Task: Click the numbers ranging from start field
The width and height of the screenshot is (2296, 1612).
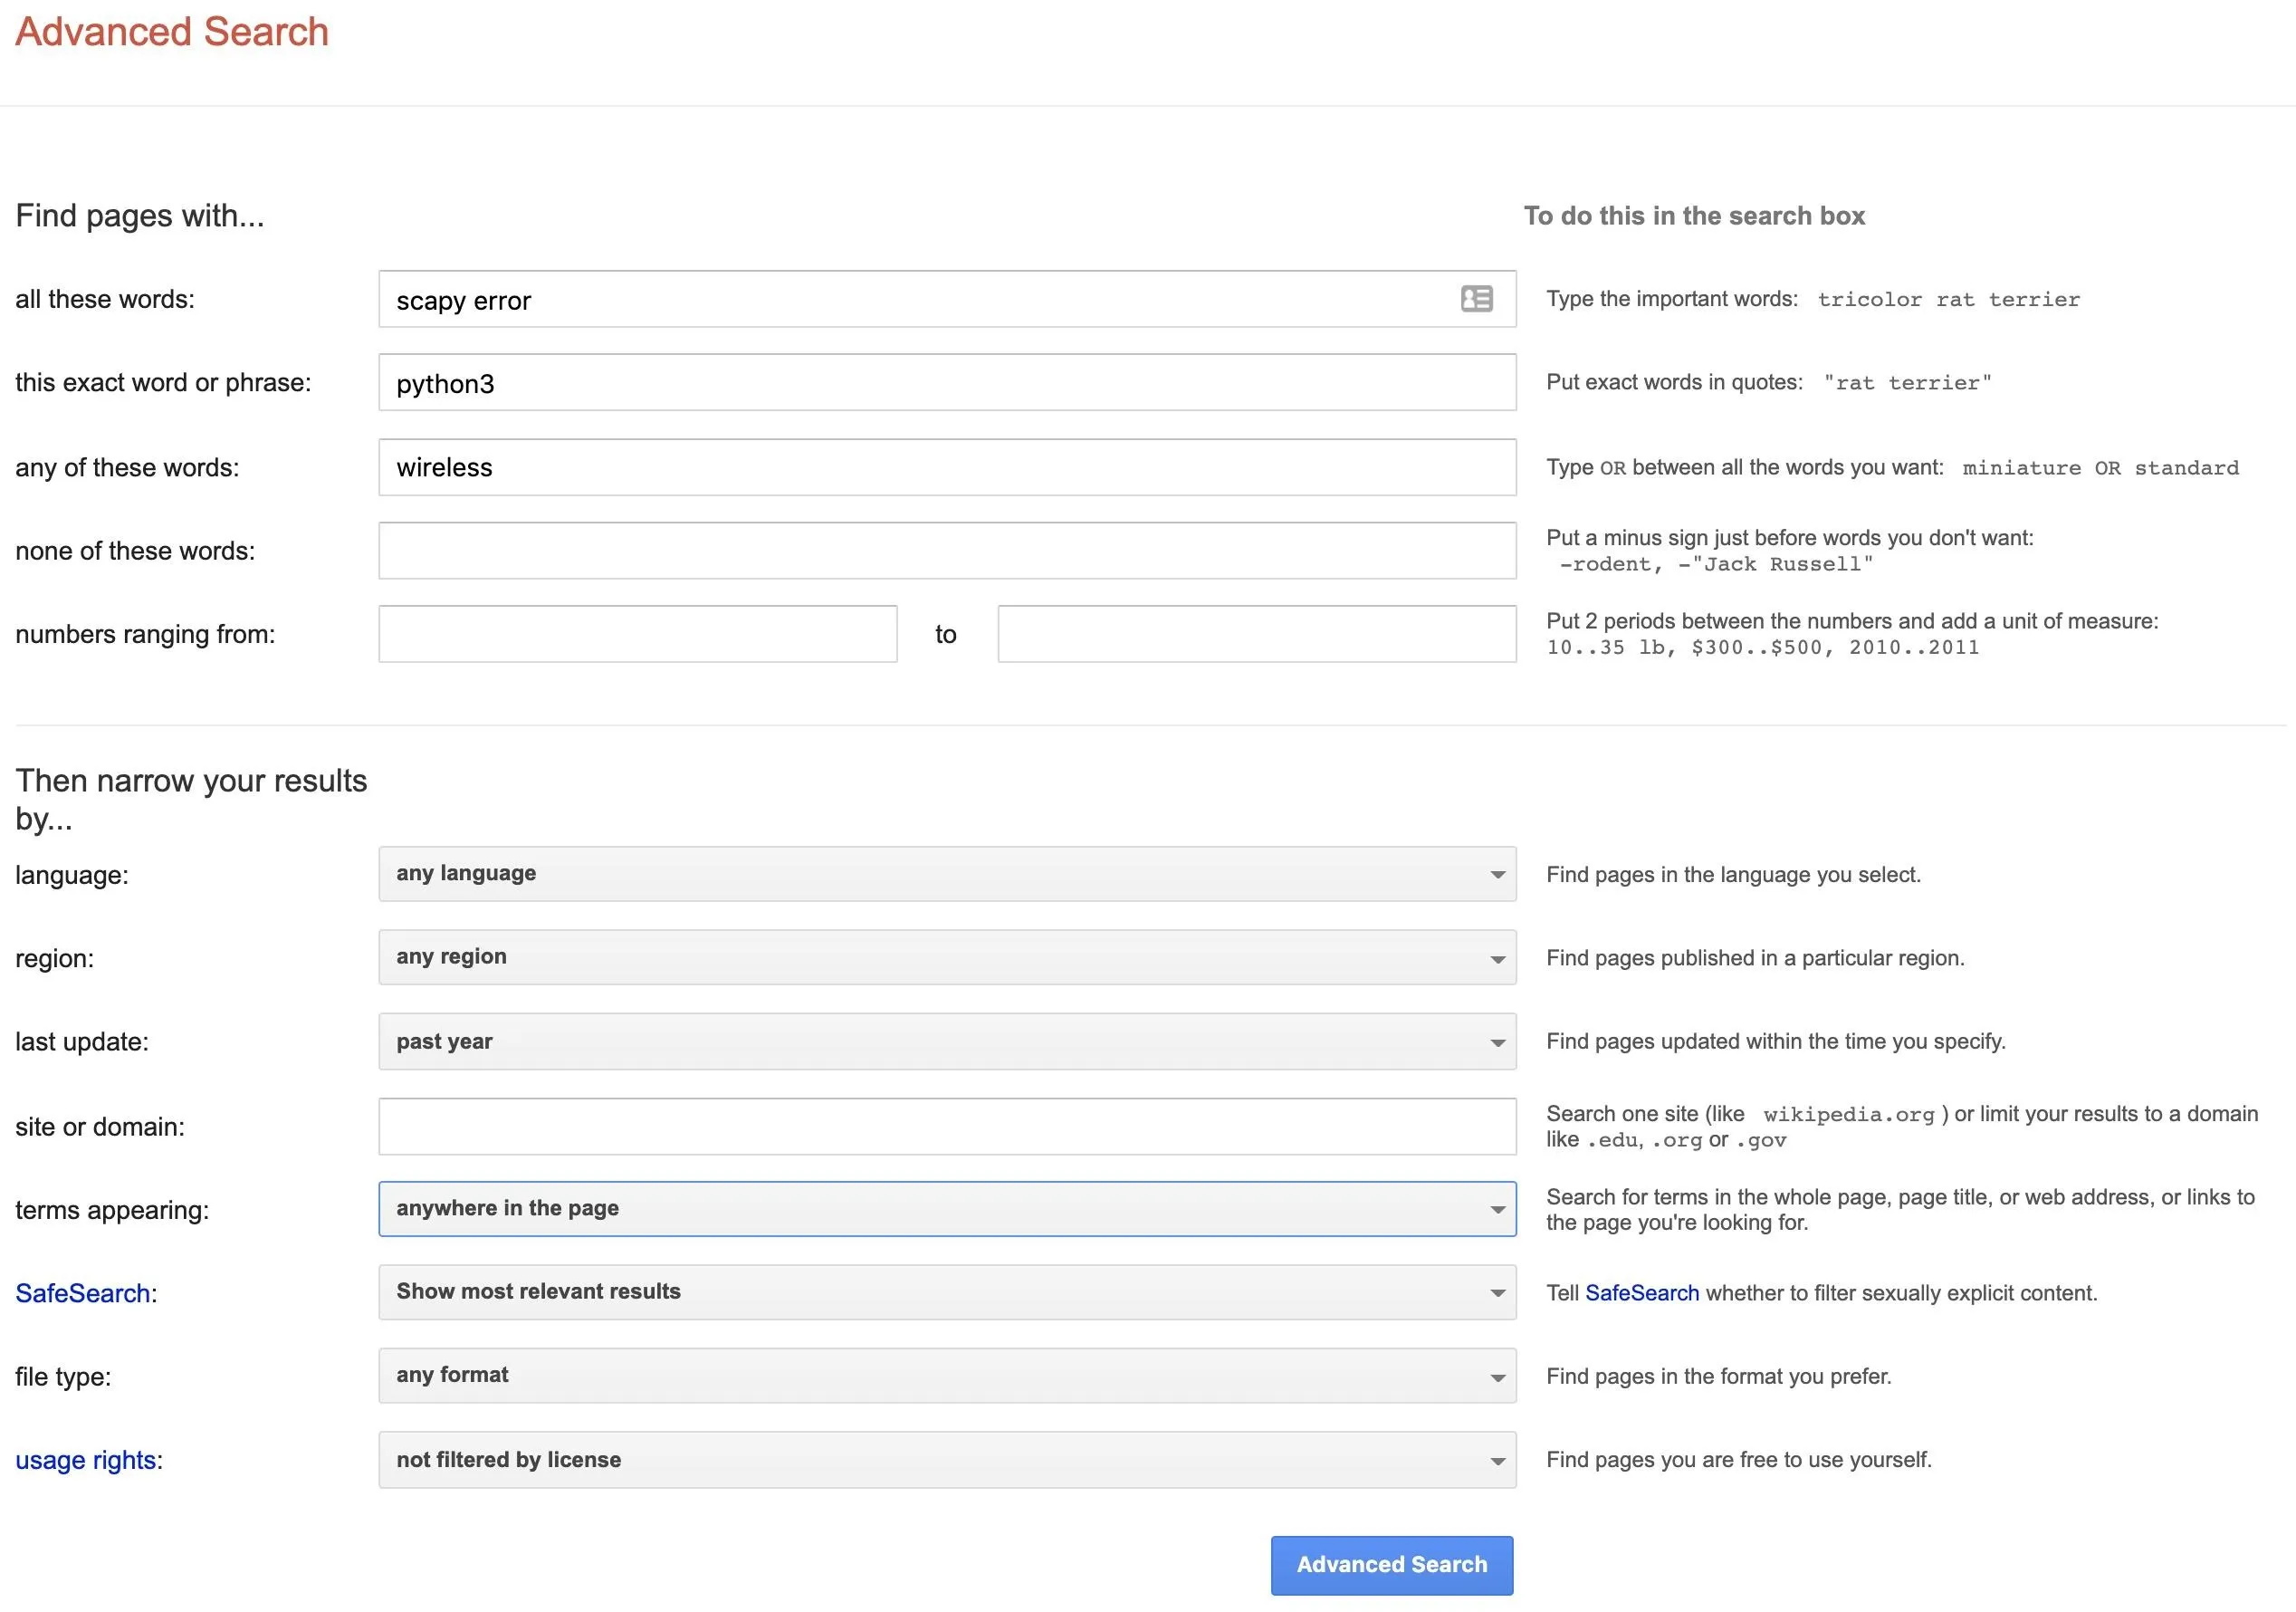Action: pyautogui.click(x=637, y=634)
